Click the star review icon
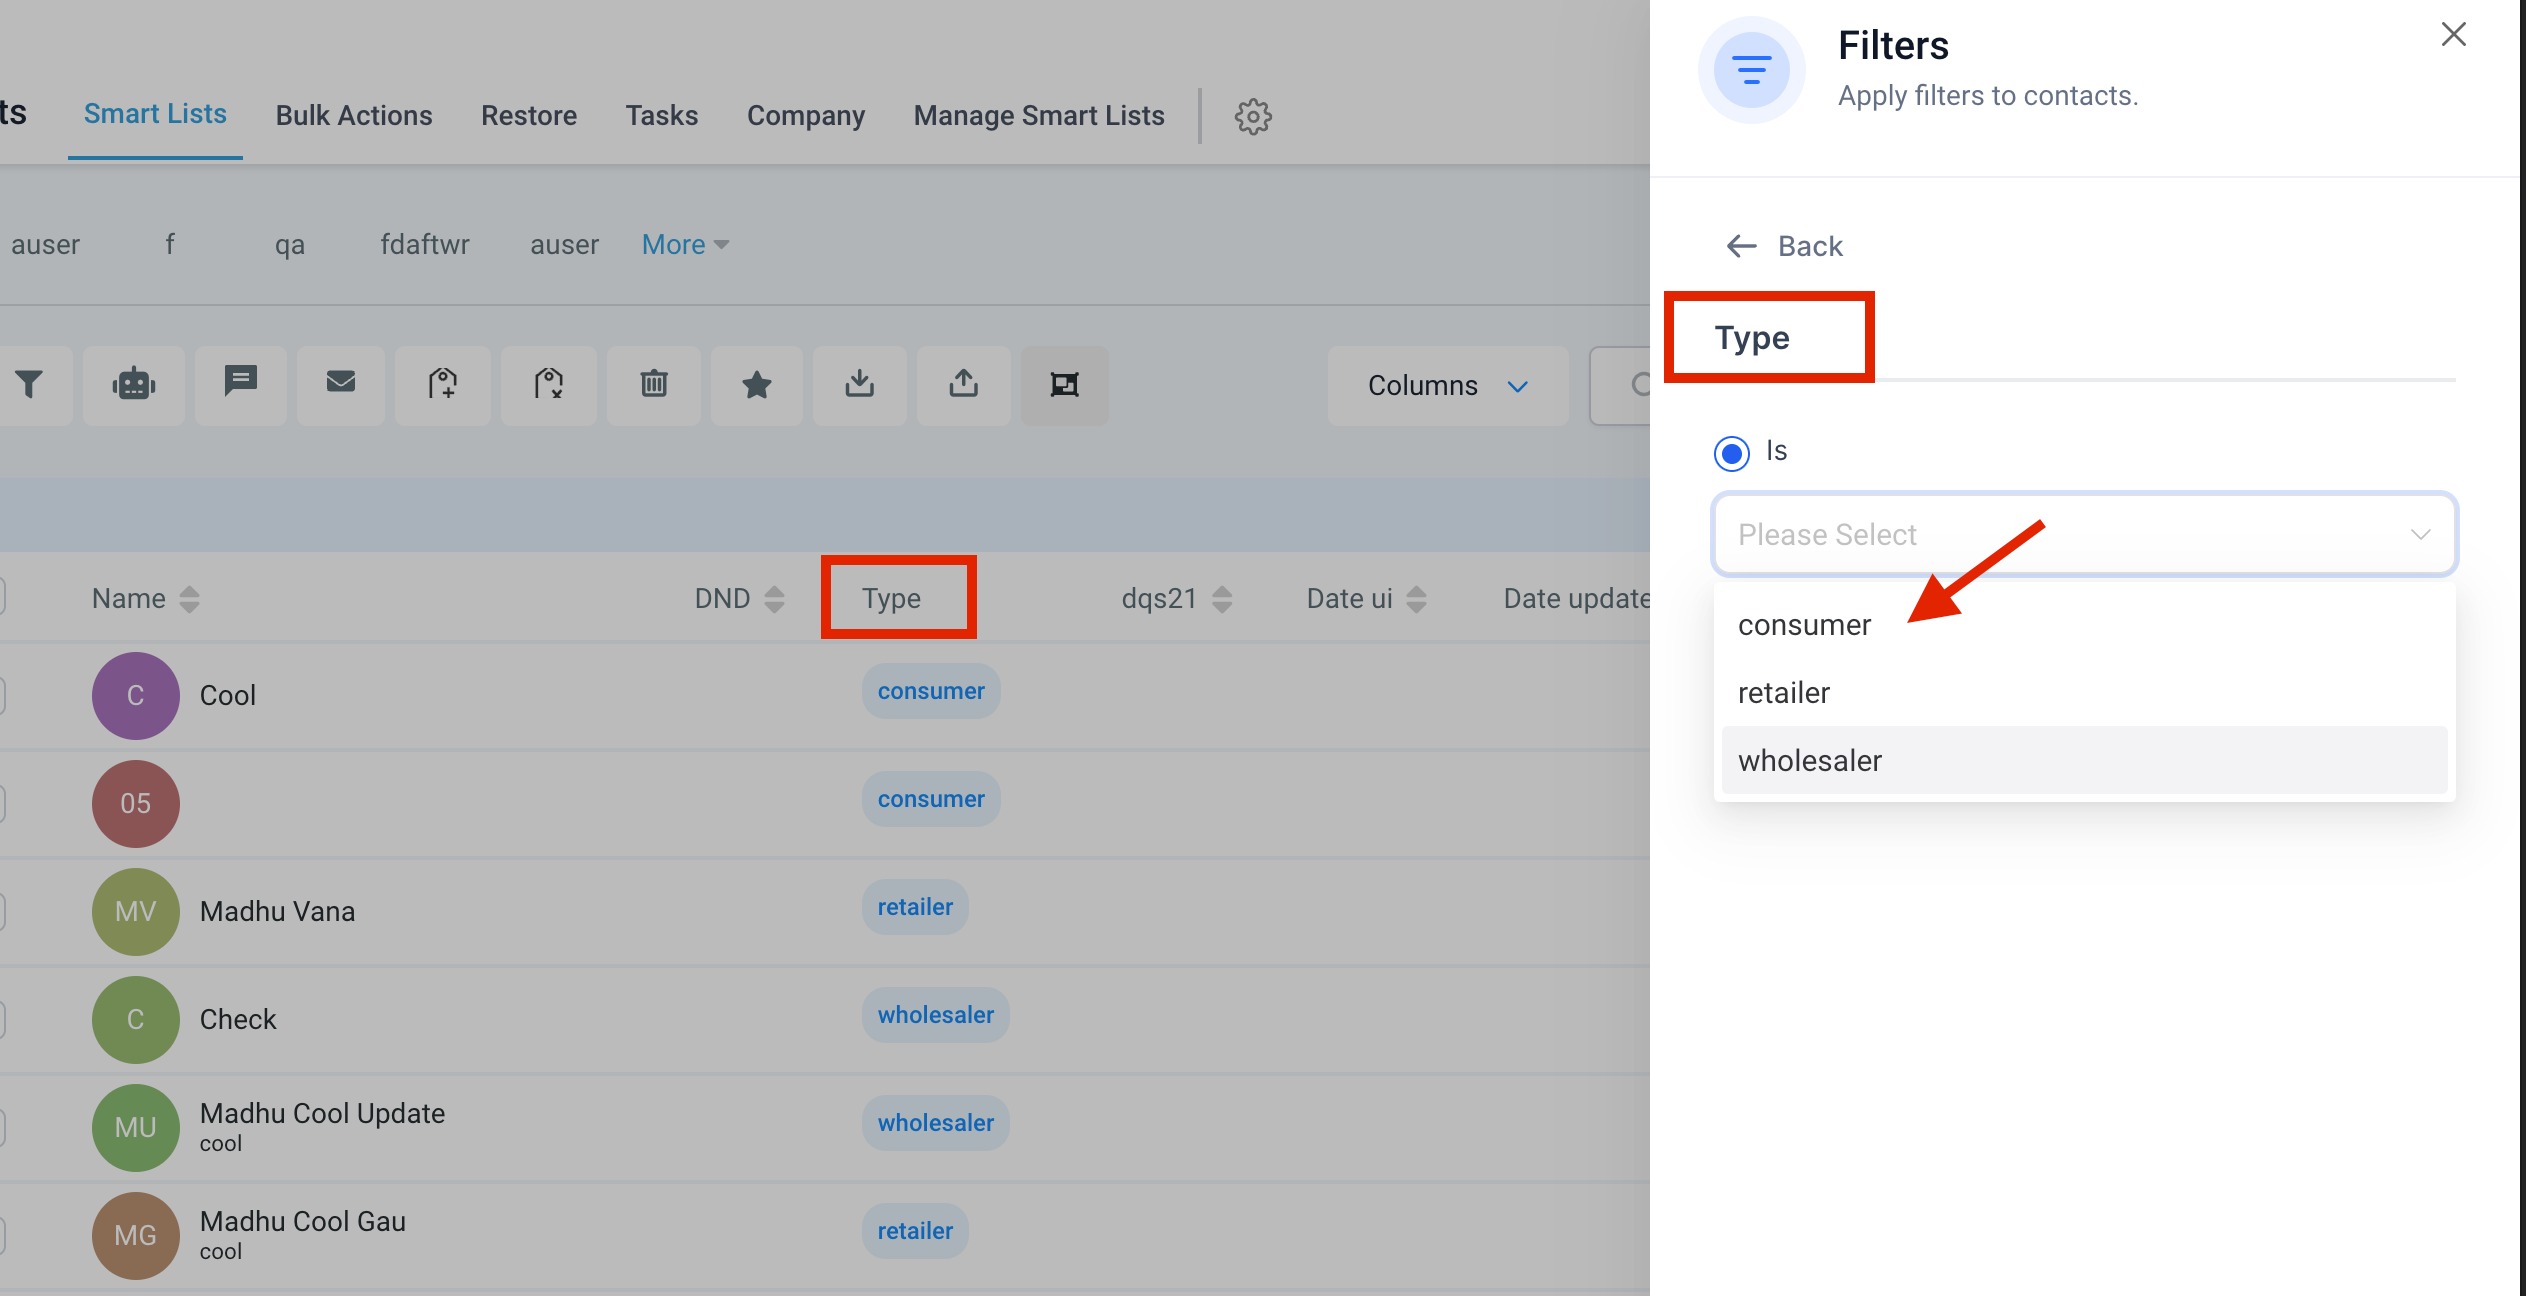Image resolution: width=2526 pixels, height=1296 pixels. (757, 385)
